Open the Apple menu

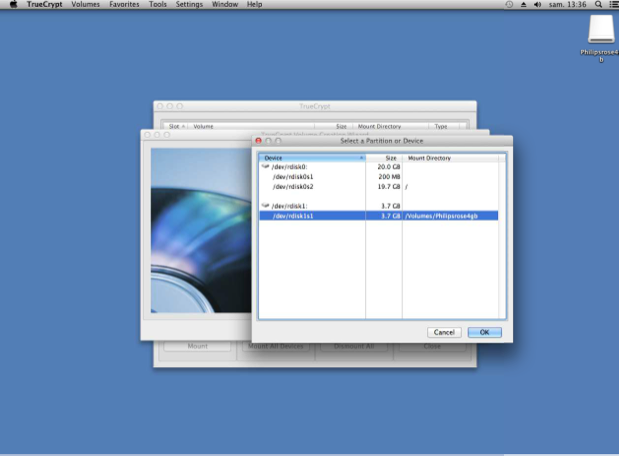pos(13,4)
